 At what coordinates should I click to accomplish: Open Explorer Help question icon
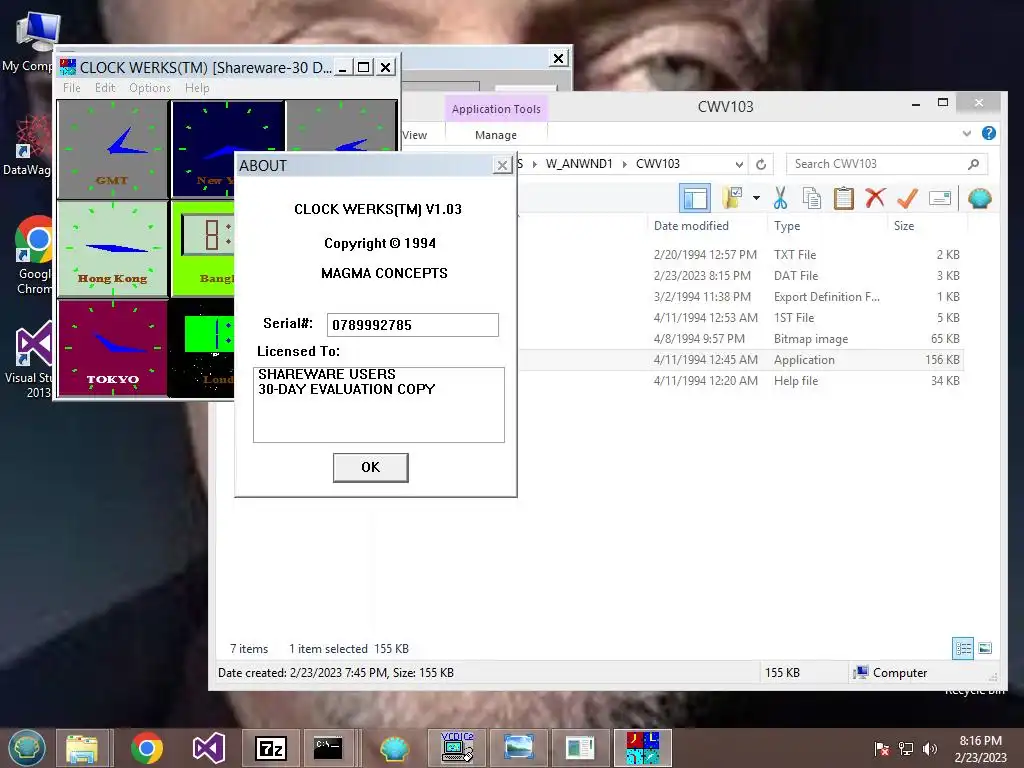click(989, 133)
